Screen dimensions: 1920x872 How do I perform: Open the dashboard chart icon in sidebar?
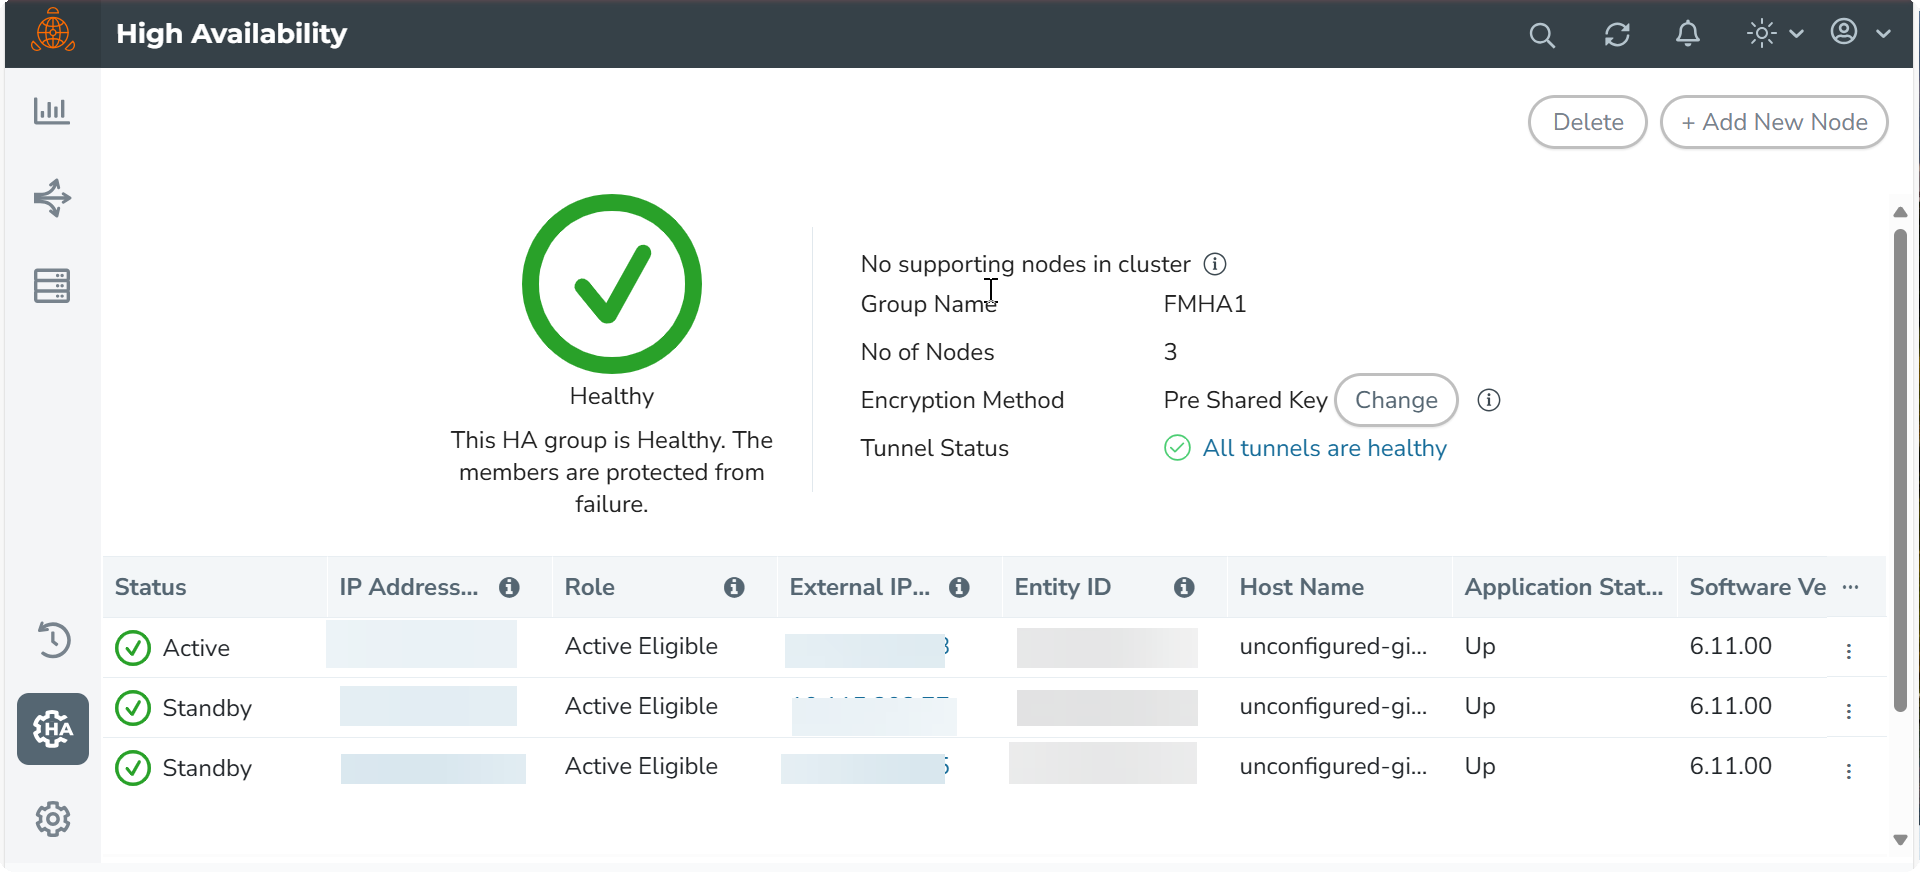[x=51, y=111]
